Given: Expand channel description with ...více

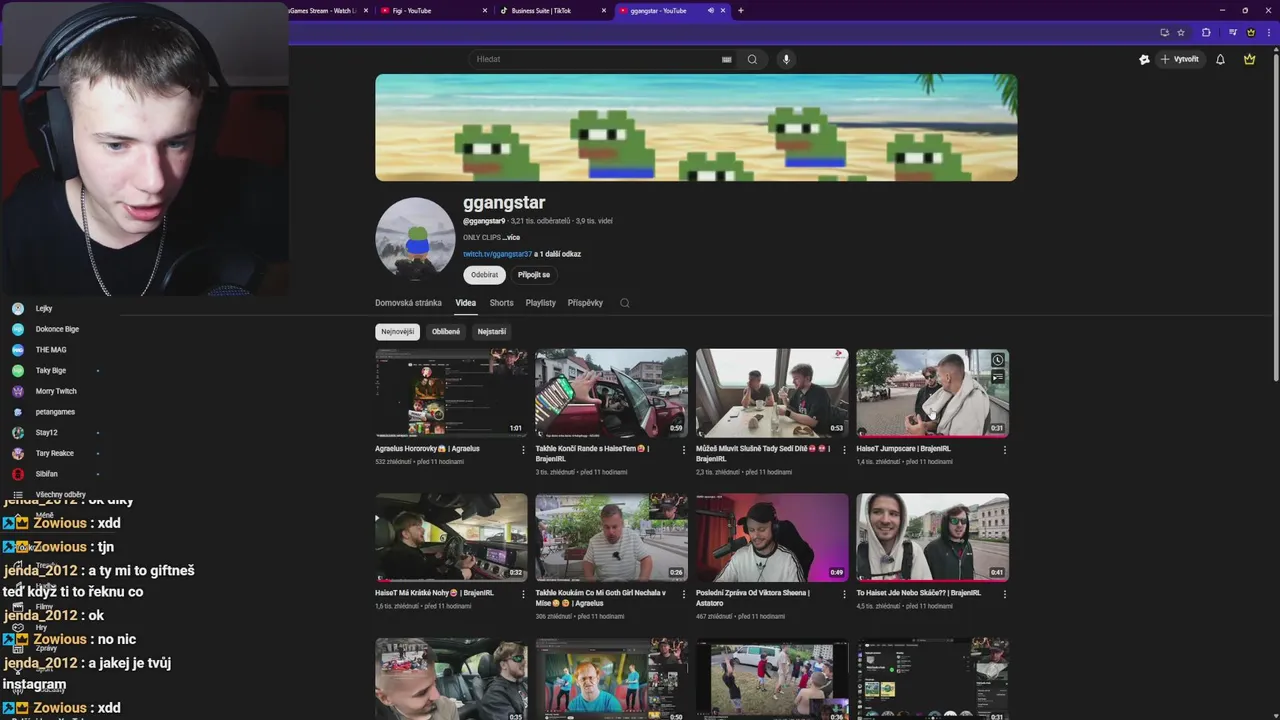Looking at the screenshot, I should [511, 237].
